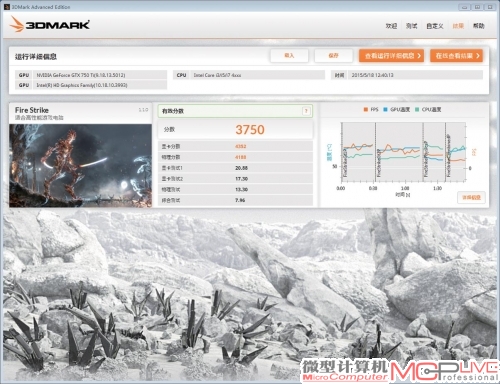Open the 欢迎 welcome tab
This screenshot has width=500, height=384.
pyautogui.click(x=391, y=26)
